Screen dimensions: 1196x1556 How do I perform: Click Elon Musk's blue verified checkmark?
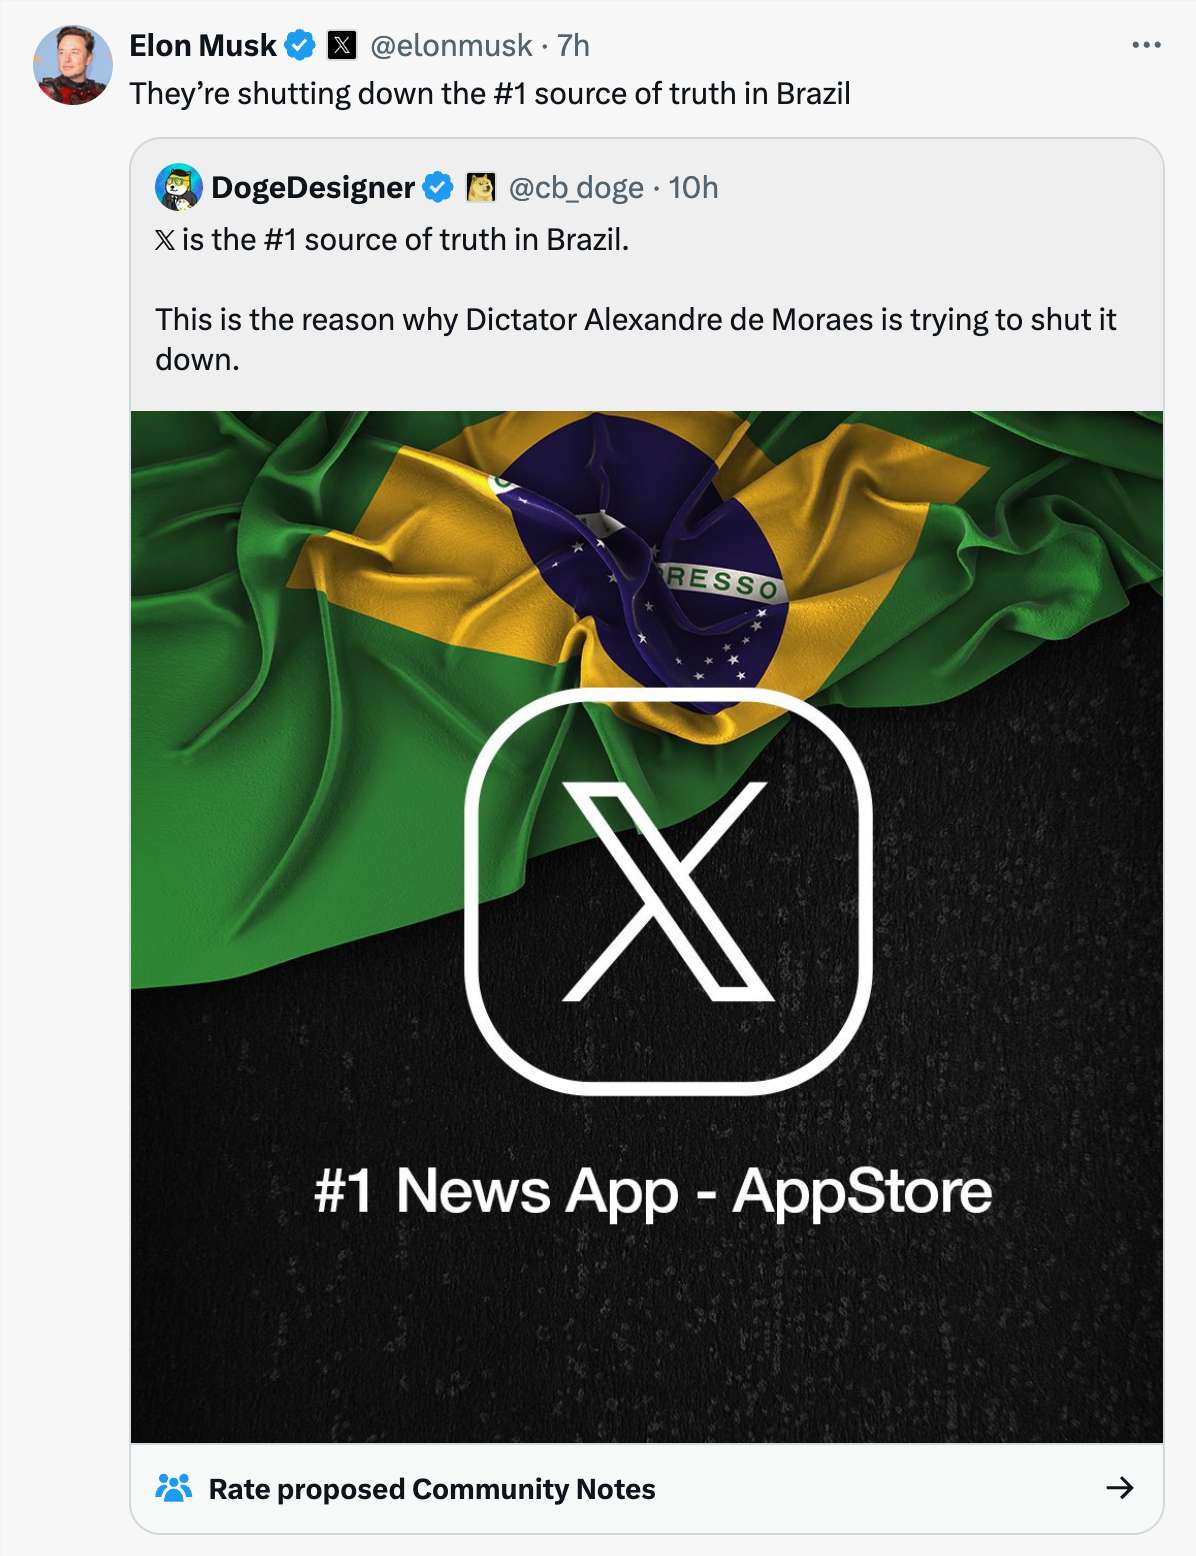[x=301, y=45]
